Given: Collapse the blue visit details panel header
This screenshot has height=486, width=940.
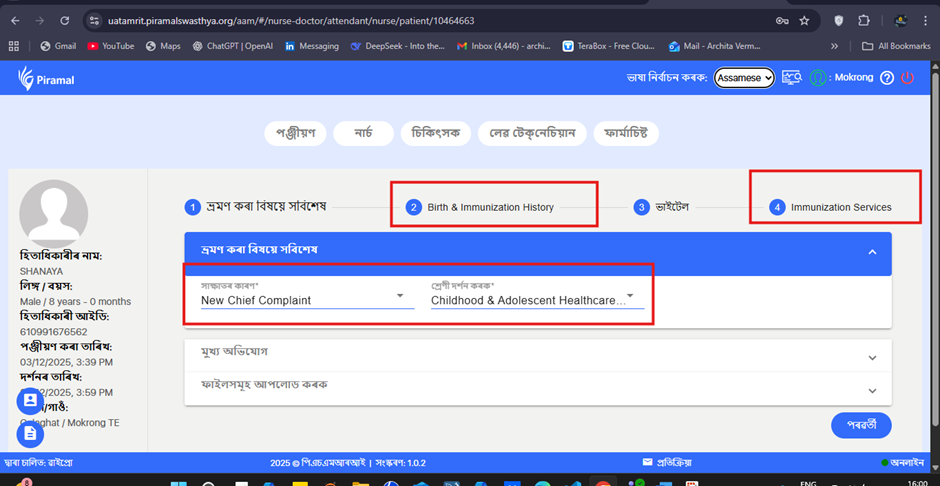Looking at the screenshot, I should tap(871, 253).
